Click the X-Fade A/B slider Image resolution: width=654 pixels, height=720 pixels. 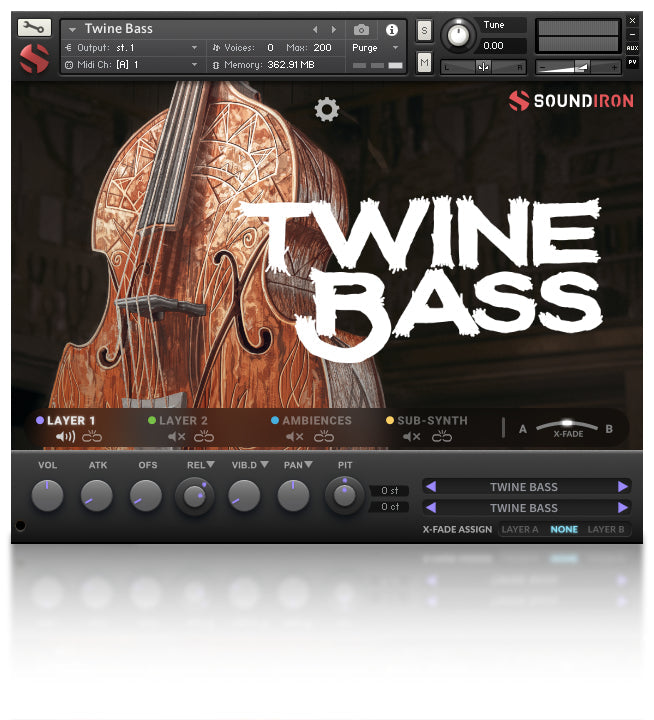coord(567,427)
